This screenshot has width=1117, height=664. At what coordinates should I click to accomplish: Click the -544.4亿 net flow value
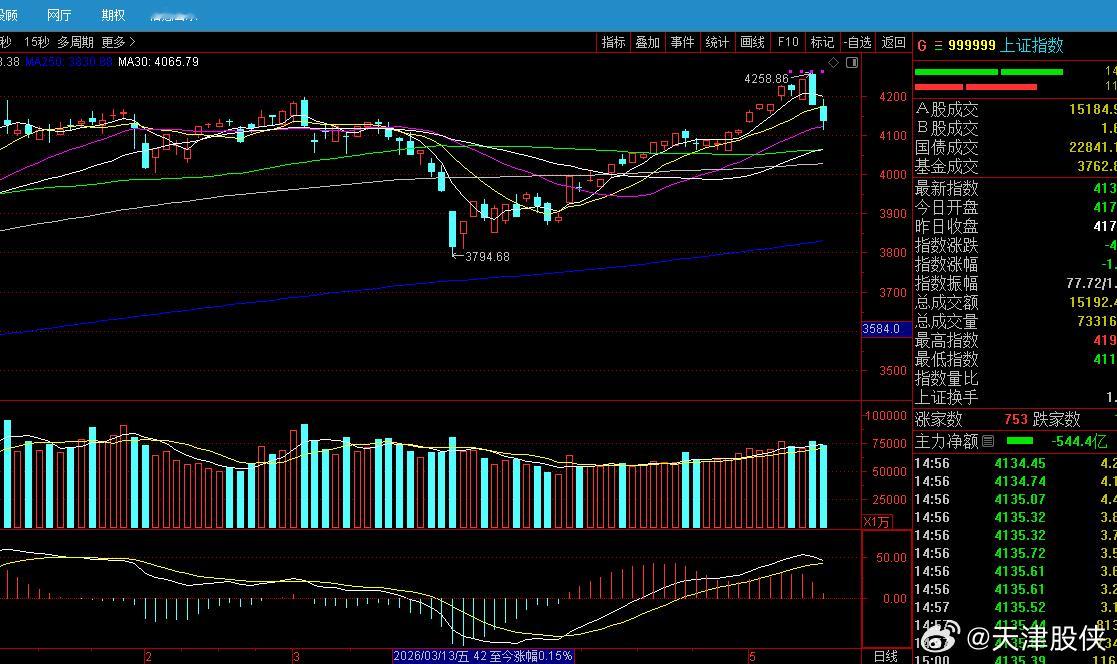1080,442
